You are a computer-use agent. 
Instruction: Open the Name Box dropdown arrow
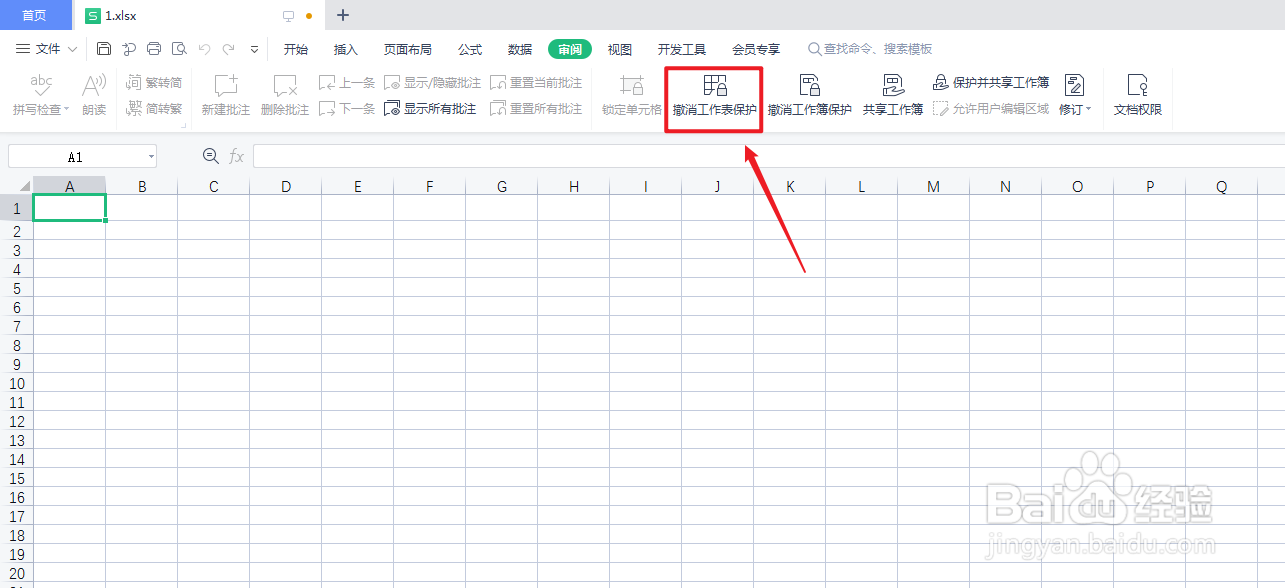(x=150, y=157)
